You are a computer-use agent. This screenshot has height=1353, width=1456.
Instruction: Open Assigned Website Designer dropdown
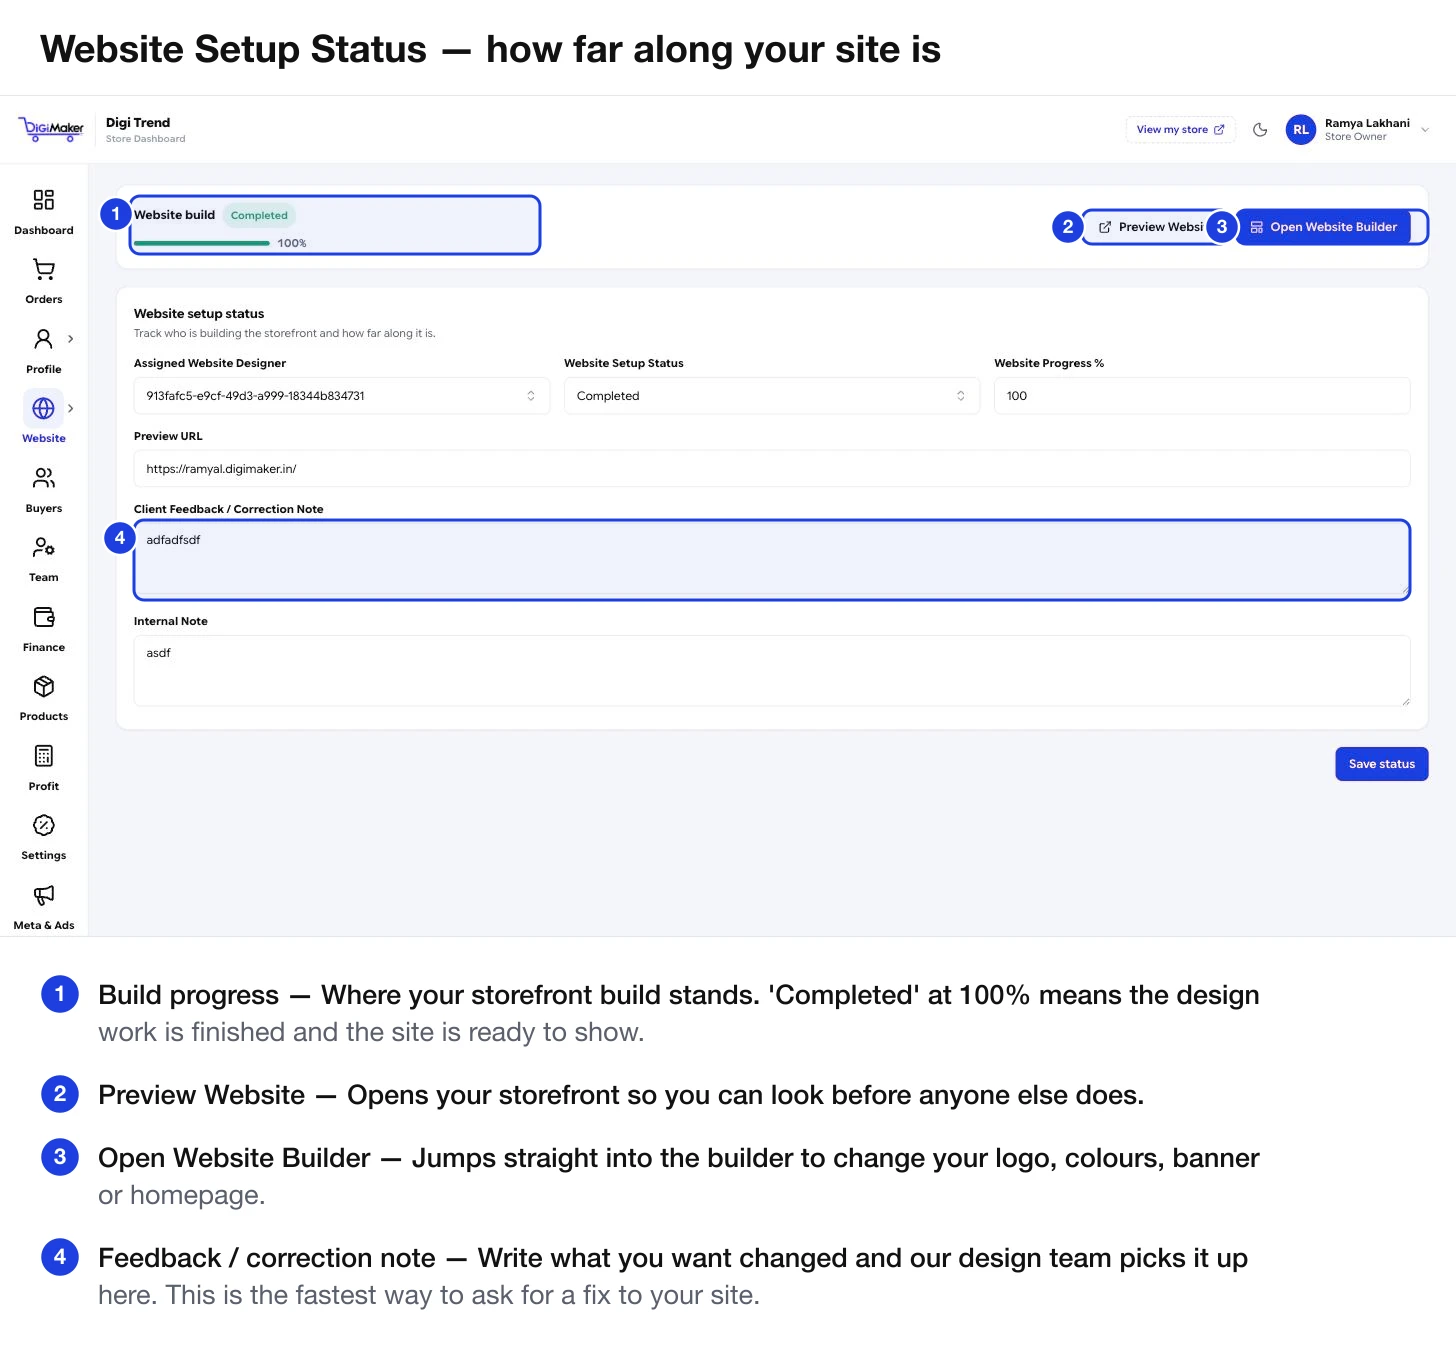point(342,396)
